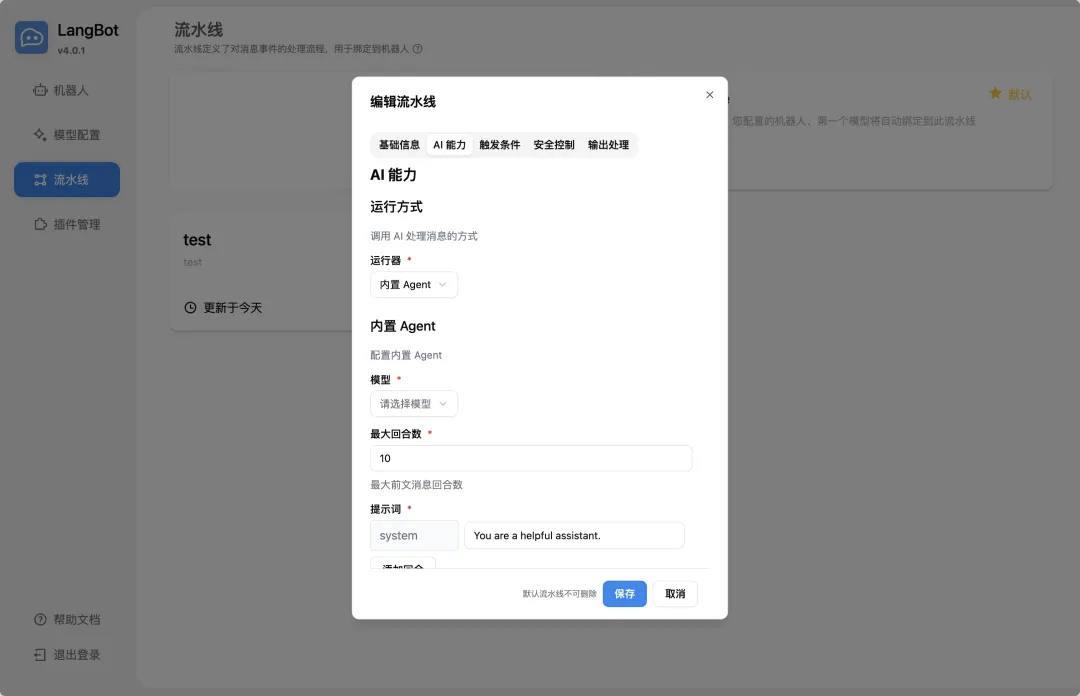Screen dimensions: 1080x696
Task: Click the clock icon on the test pipeline card
Action: click(x=190, y=307)
